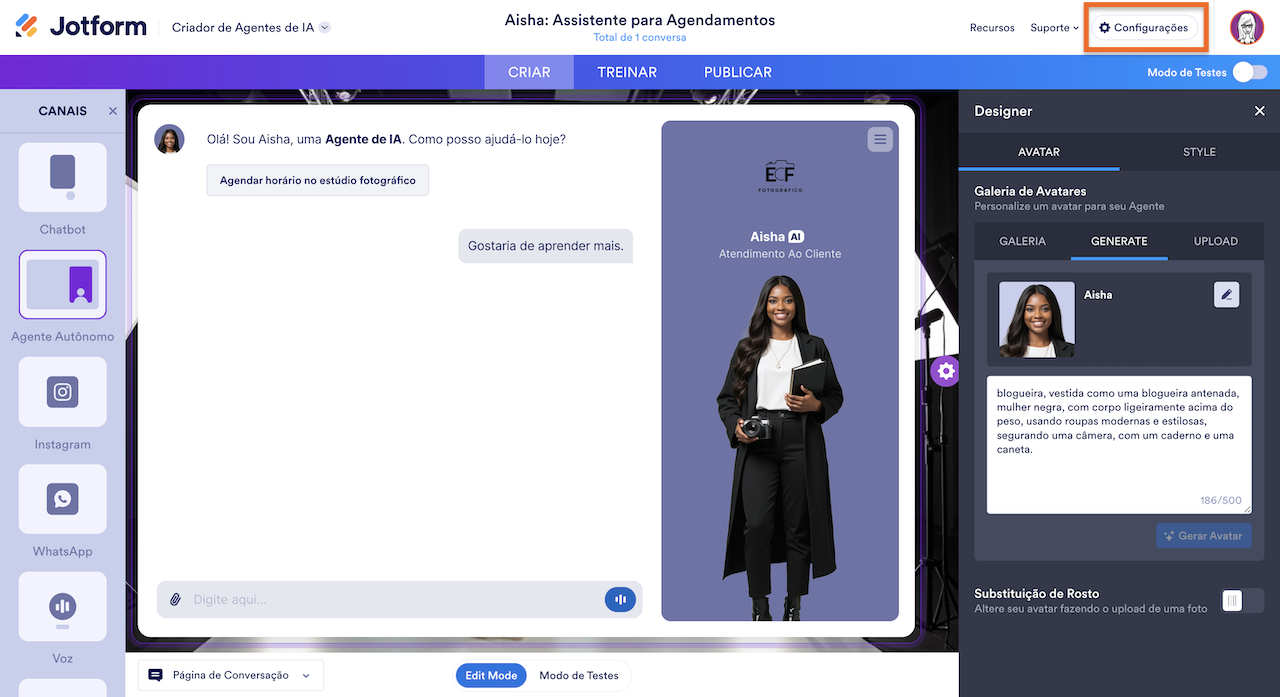Click the 'Gostaria de aprender mais.' message bubble
Image resolution: width=1280 pixels, height=697 pixels.
point(546,245)
